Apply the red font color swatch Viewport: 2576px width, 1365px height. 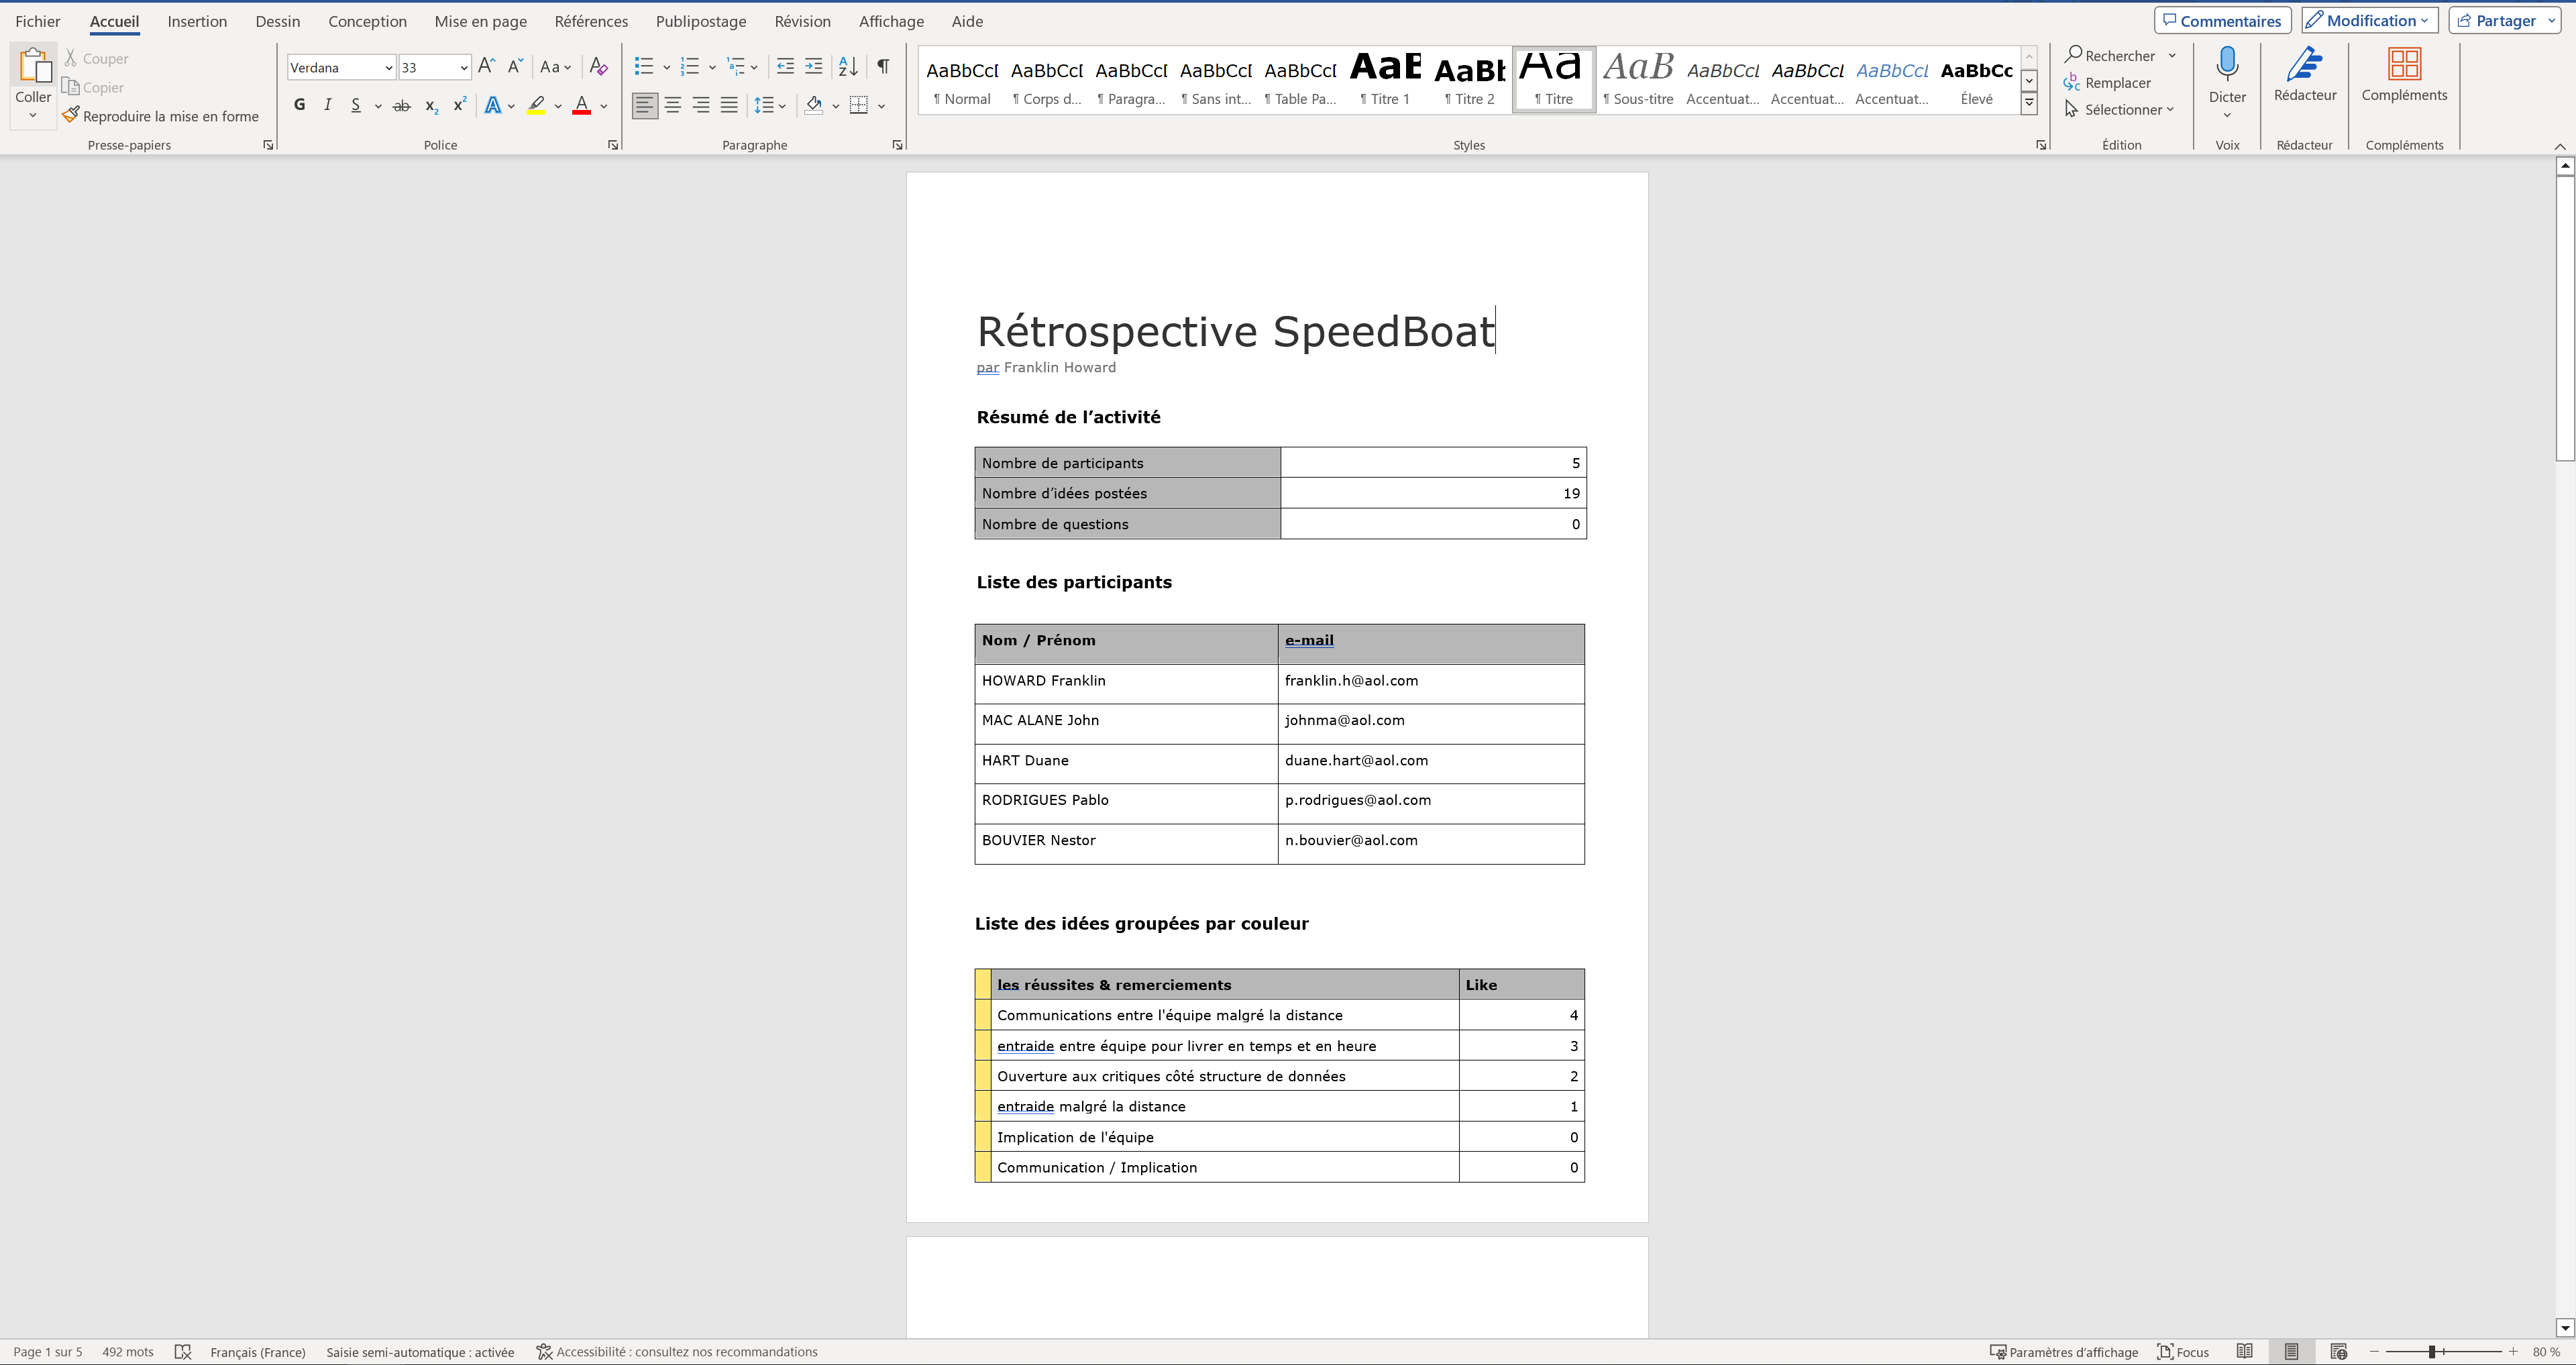(x=581, y=106)
